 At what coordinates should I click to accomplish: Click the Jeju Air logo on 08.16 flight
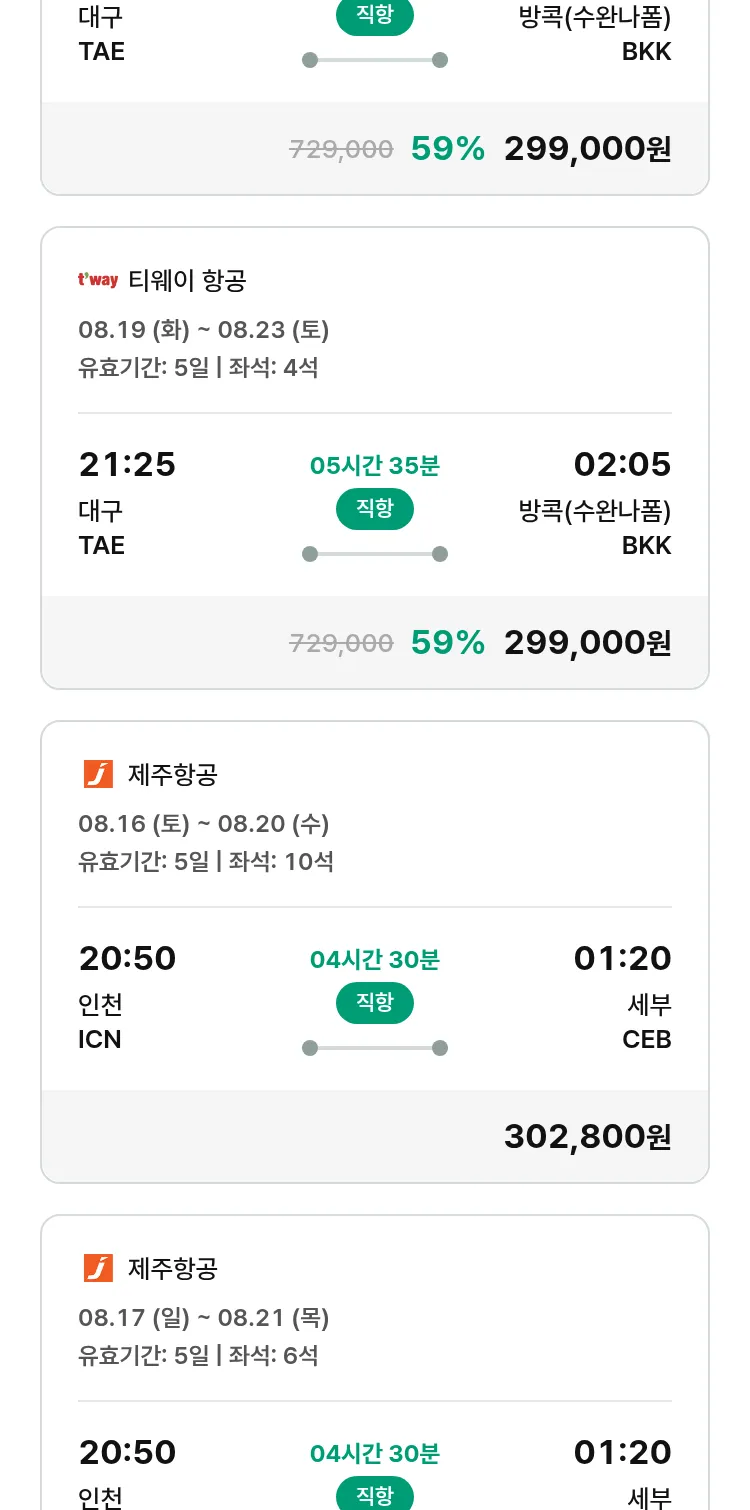[98, 774]
